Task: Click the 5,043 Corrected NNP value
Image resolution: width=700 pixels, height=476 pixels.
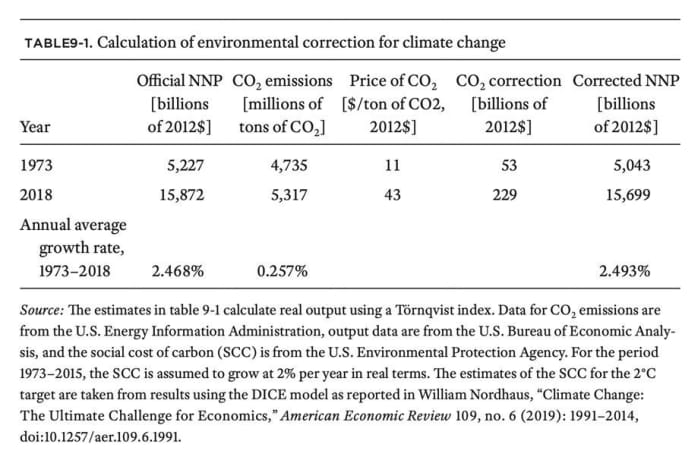Action: pyautogui.click(x=637, y=167)
